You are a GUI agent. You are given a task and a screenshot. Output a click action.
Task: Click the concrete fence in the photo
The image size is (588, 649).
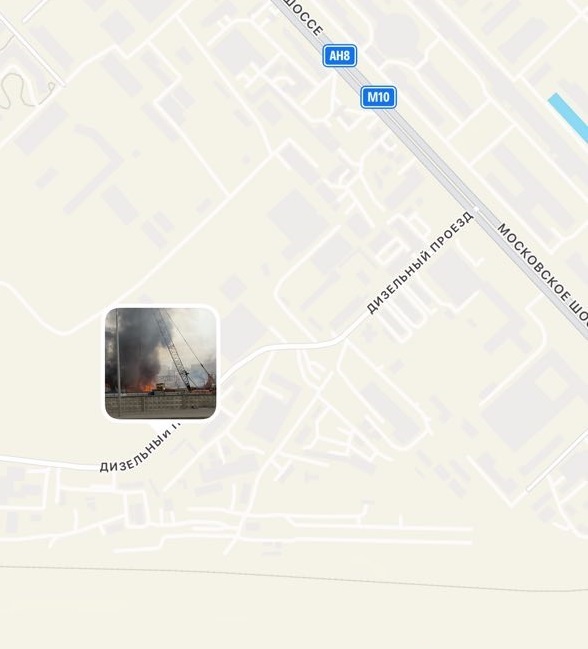[161, 402]
